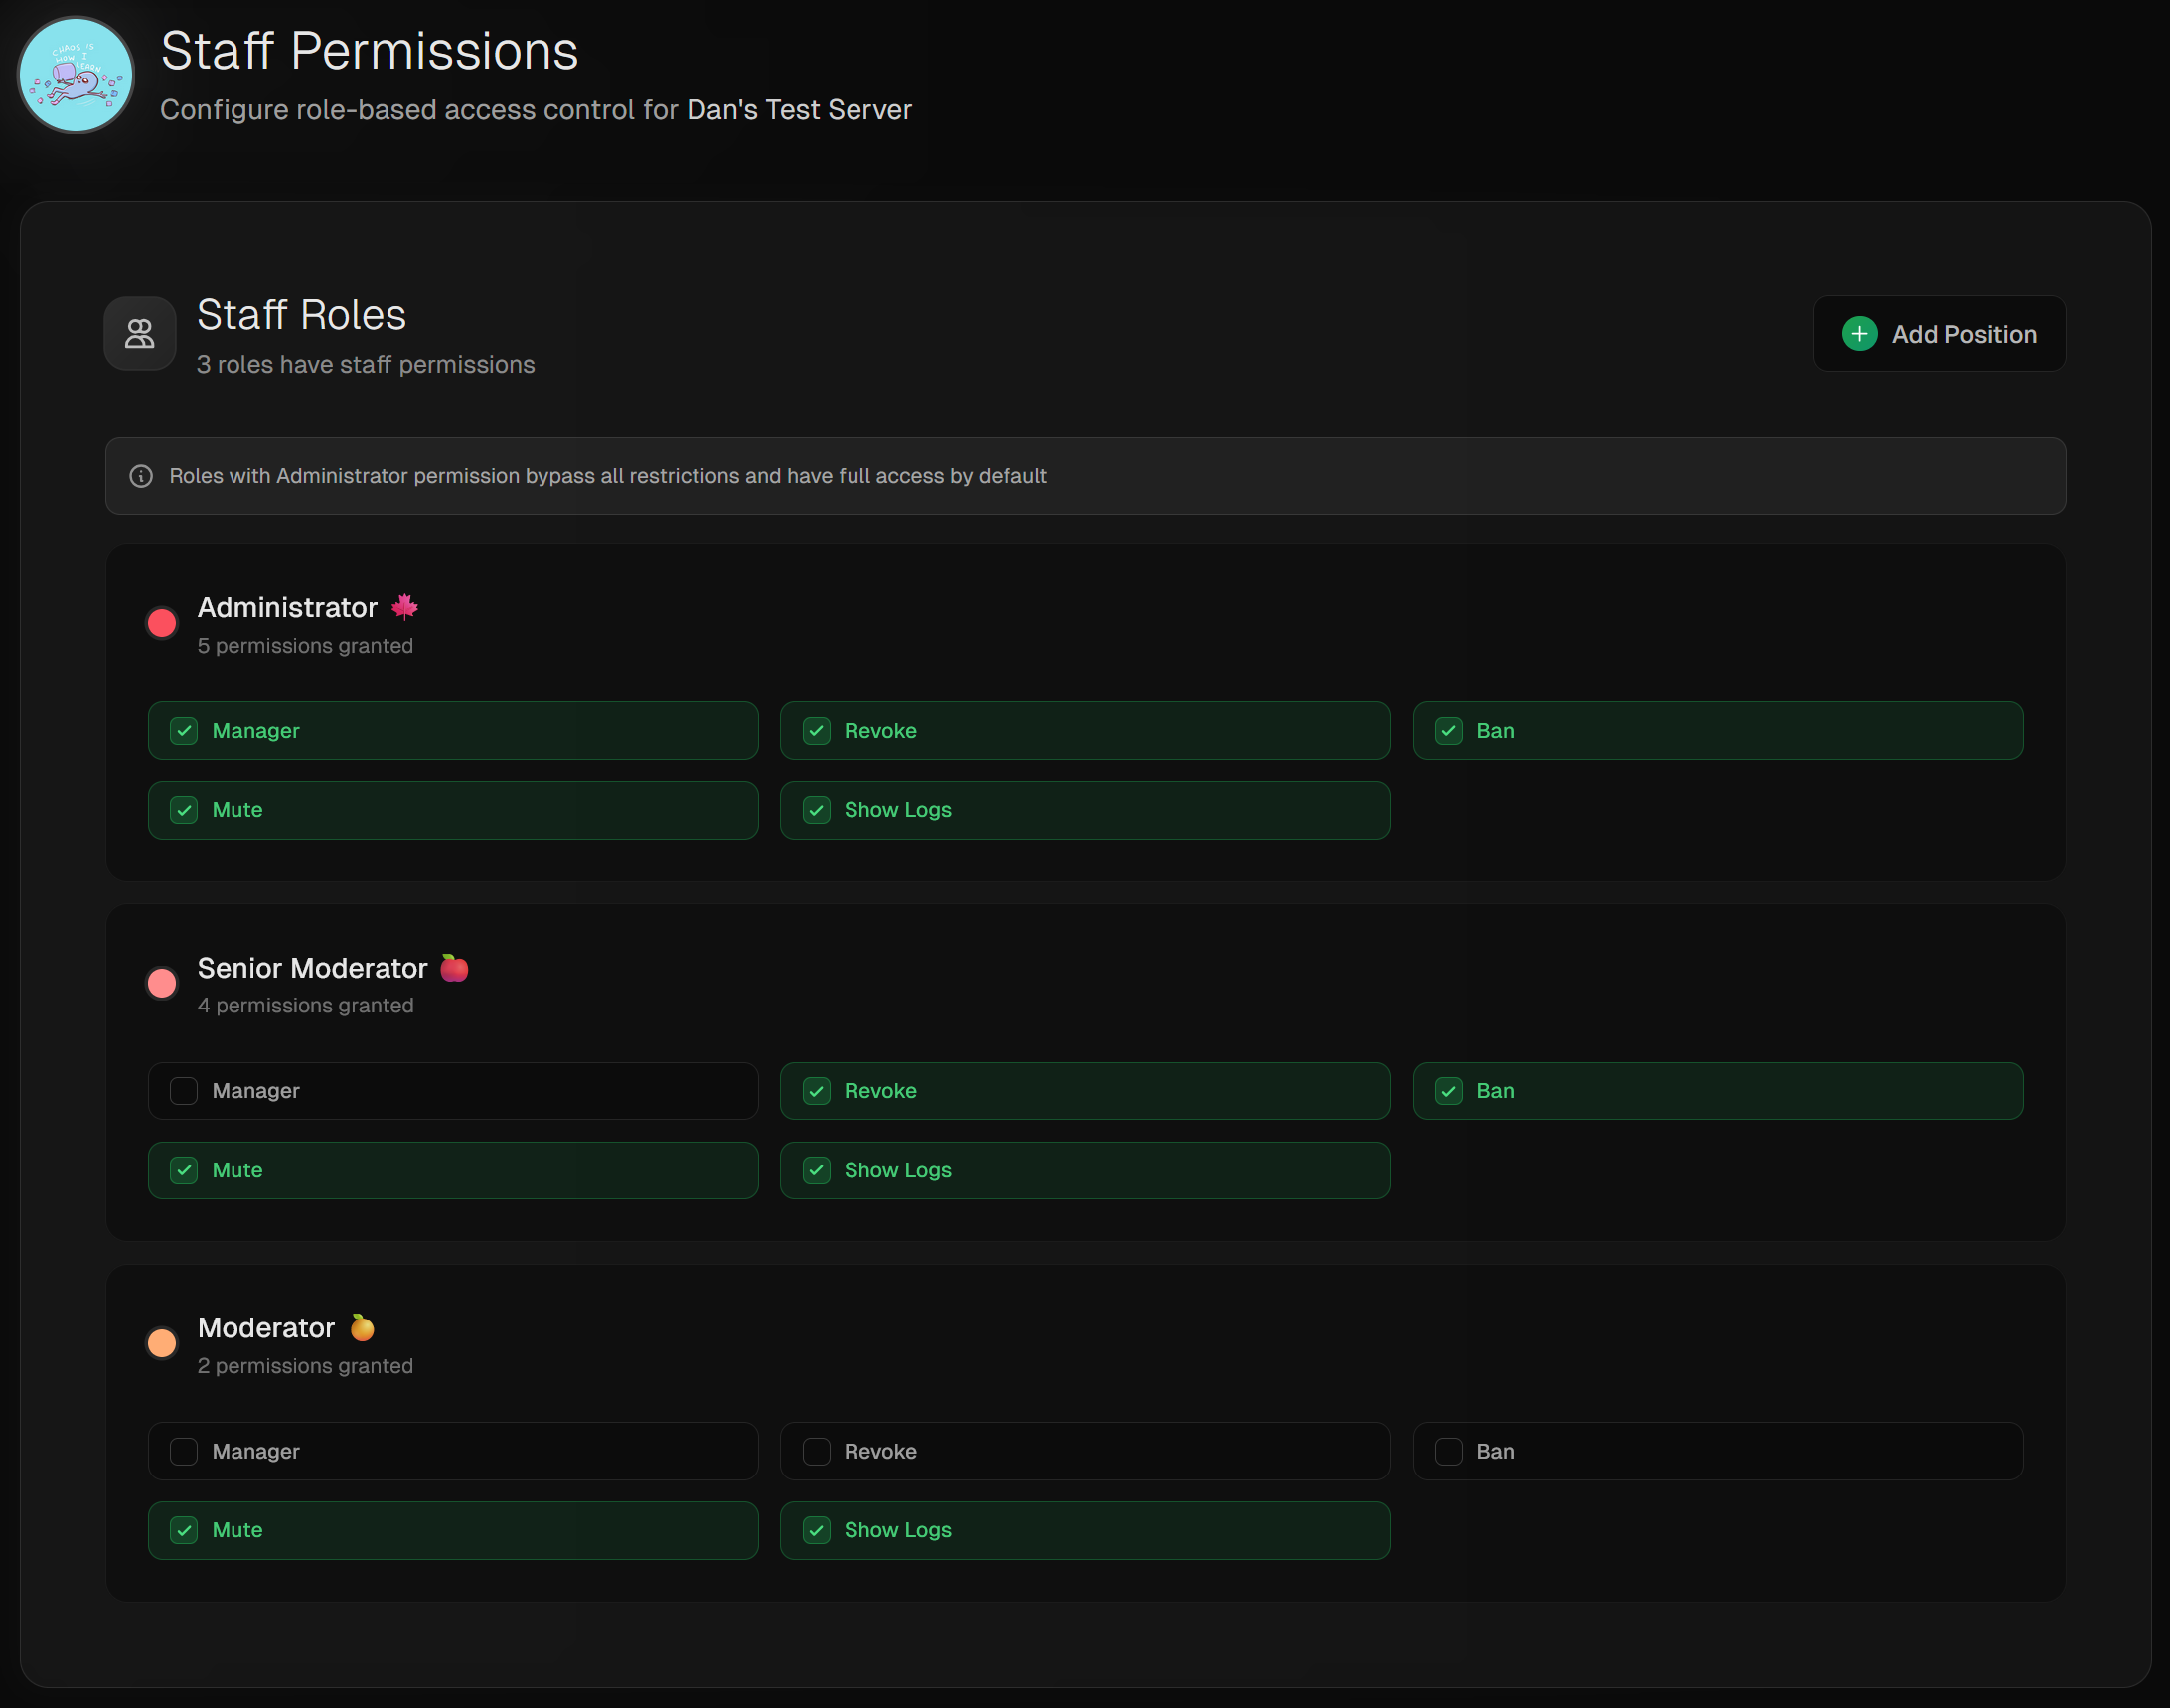Uncheck Manager for Administrator
2170x1708 pixels.
[184, 731]
